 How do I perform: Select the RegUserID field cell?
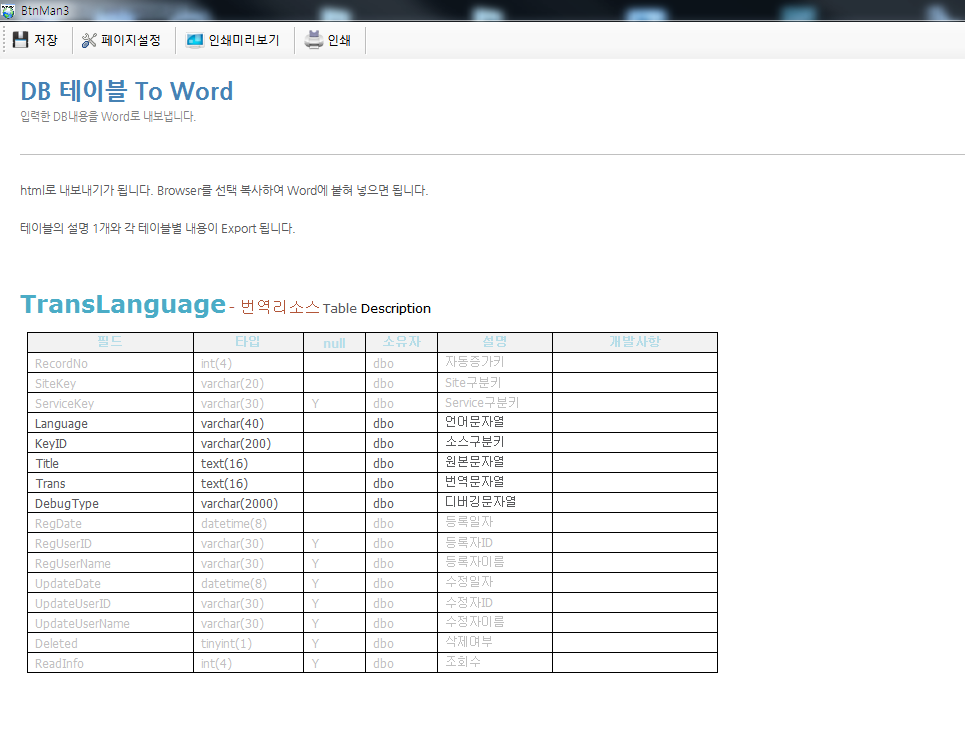[x=110, y=543]
